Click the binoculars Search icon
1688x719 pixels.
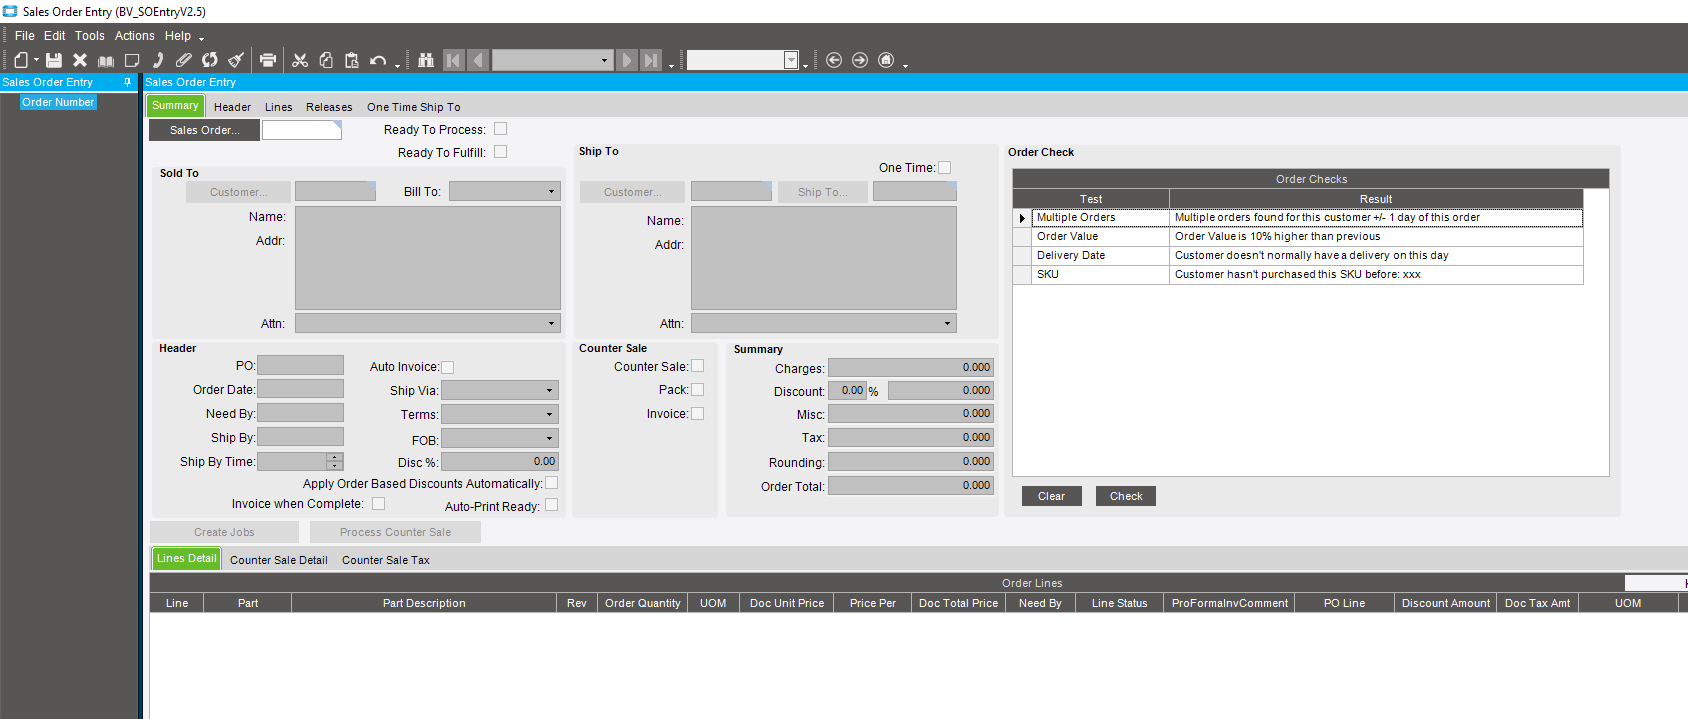pos(426,60)
